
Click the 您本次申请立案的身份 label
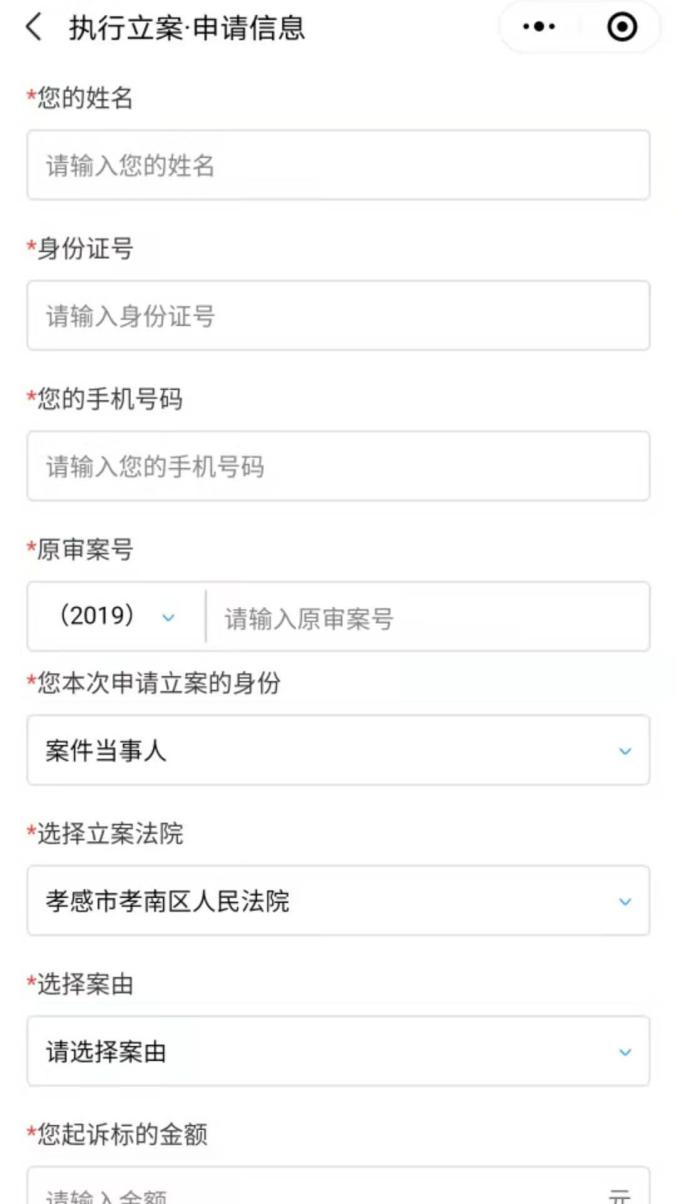pyautogui.click(x=158, y=684)
